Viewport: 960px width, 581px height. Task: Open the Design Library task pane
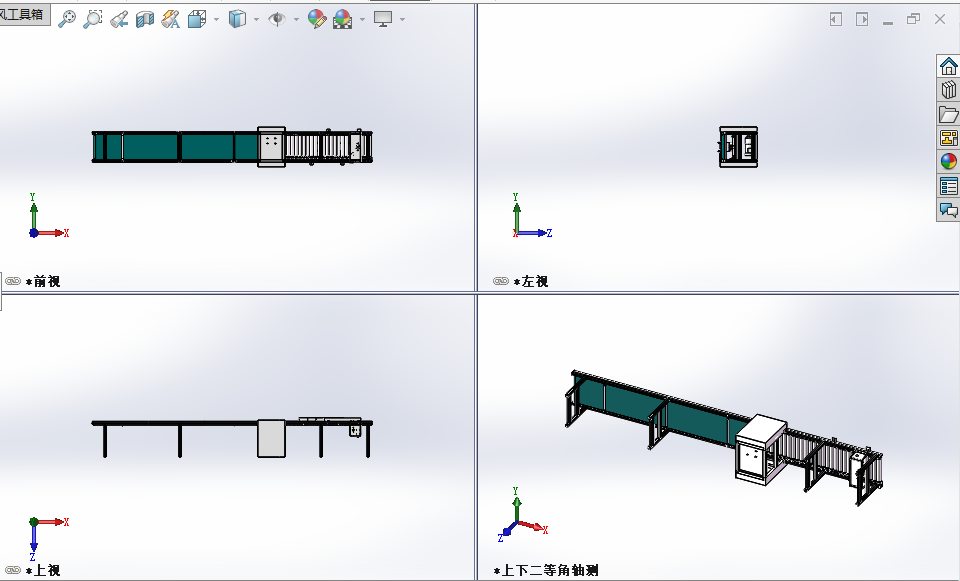(x=948, y=90)
